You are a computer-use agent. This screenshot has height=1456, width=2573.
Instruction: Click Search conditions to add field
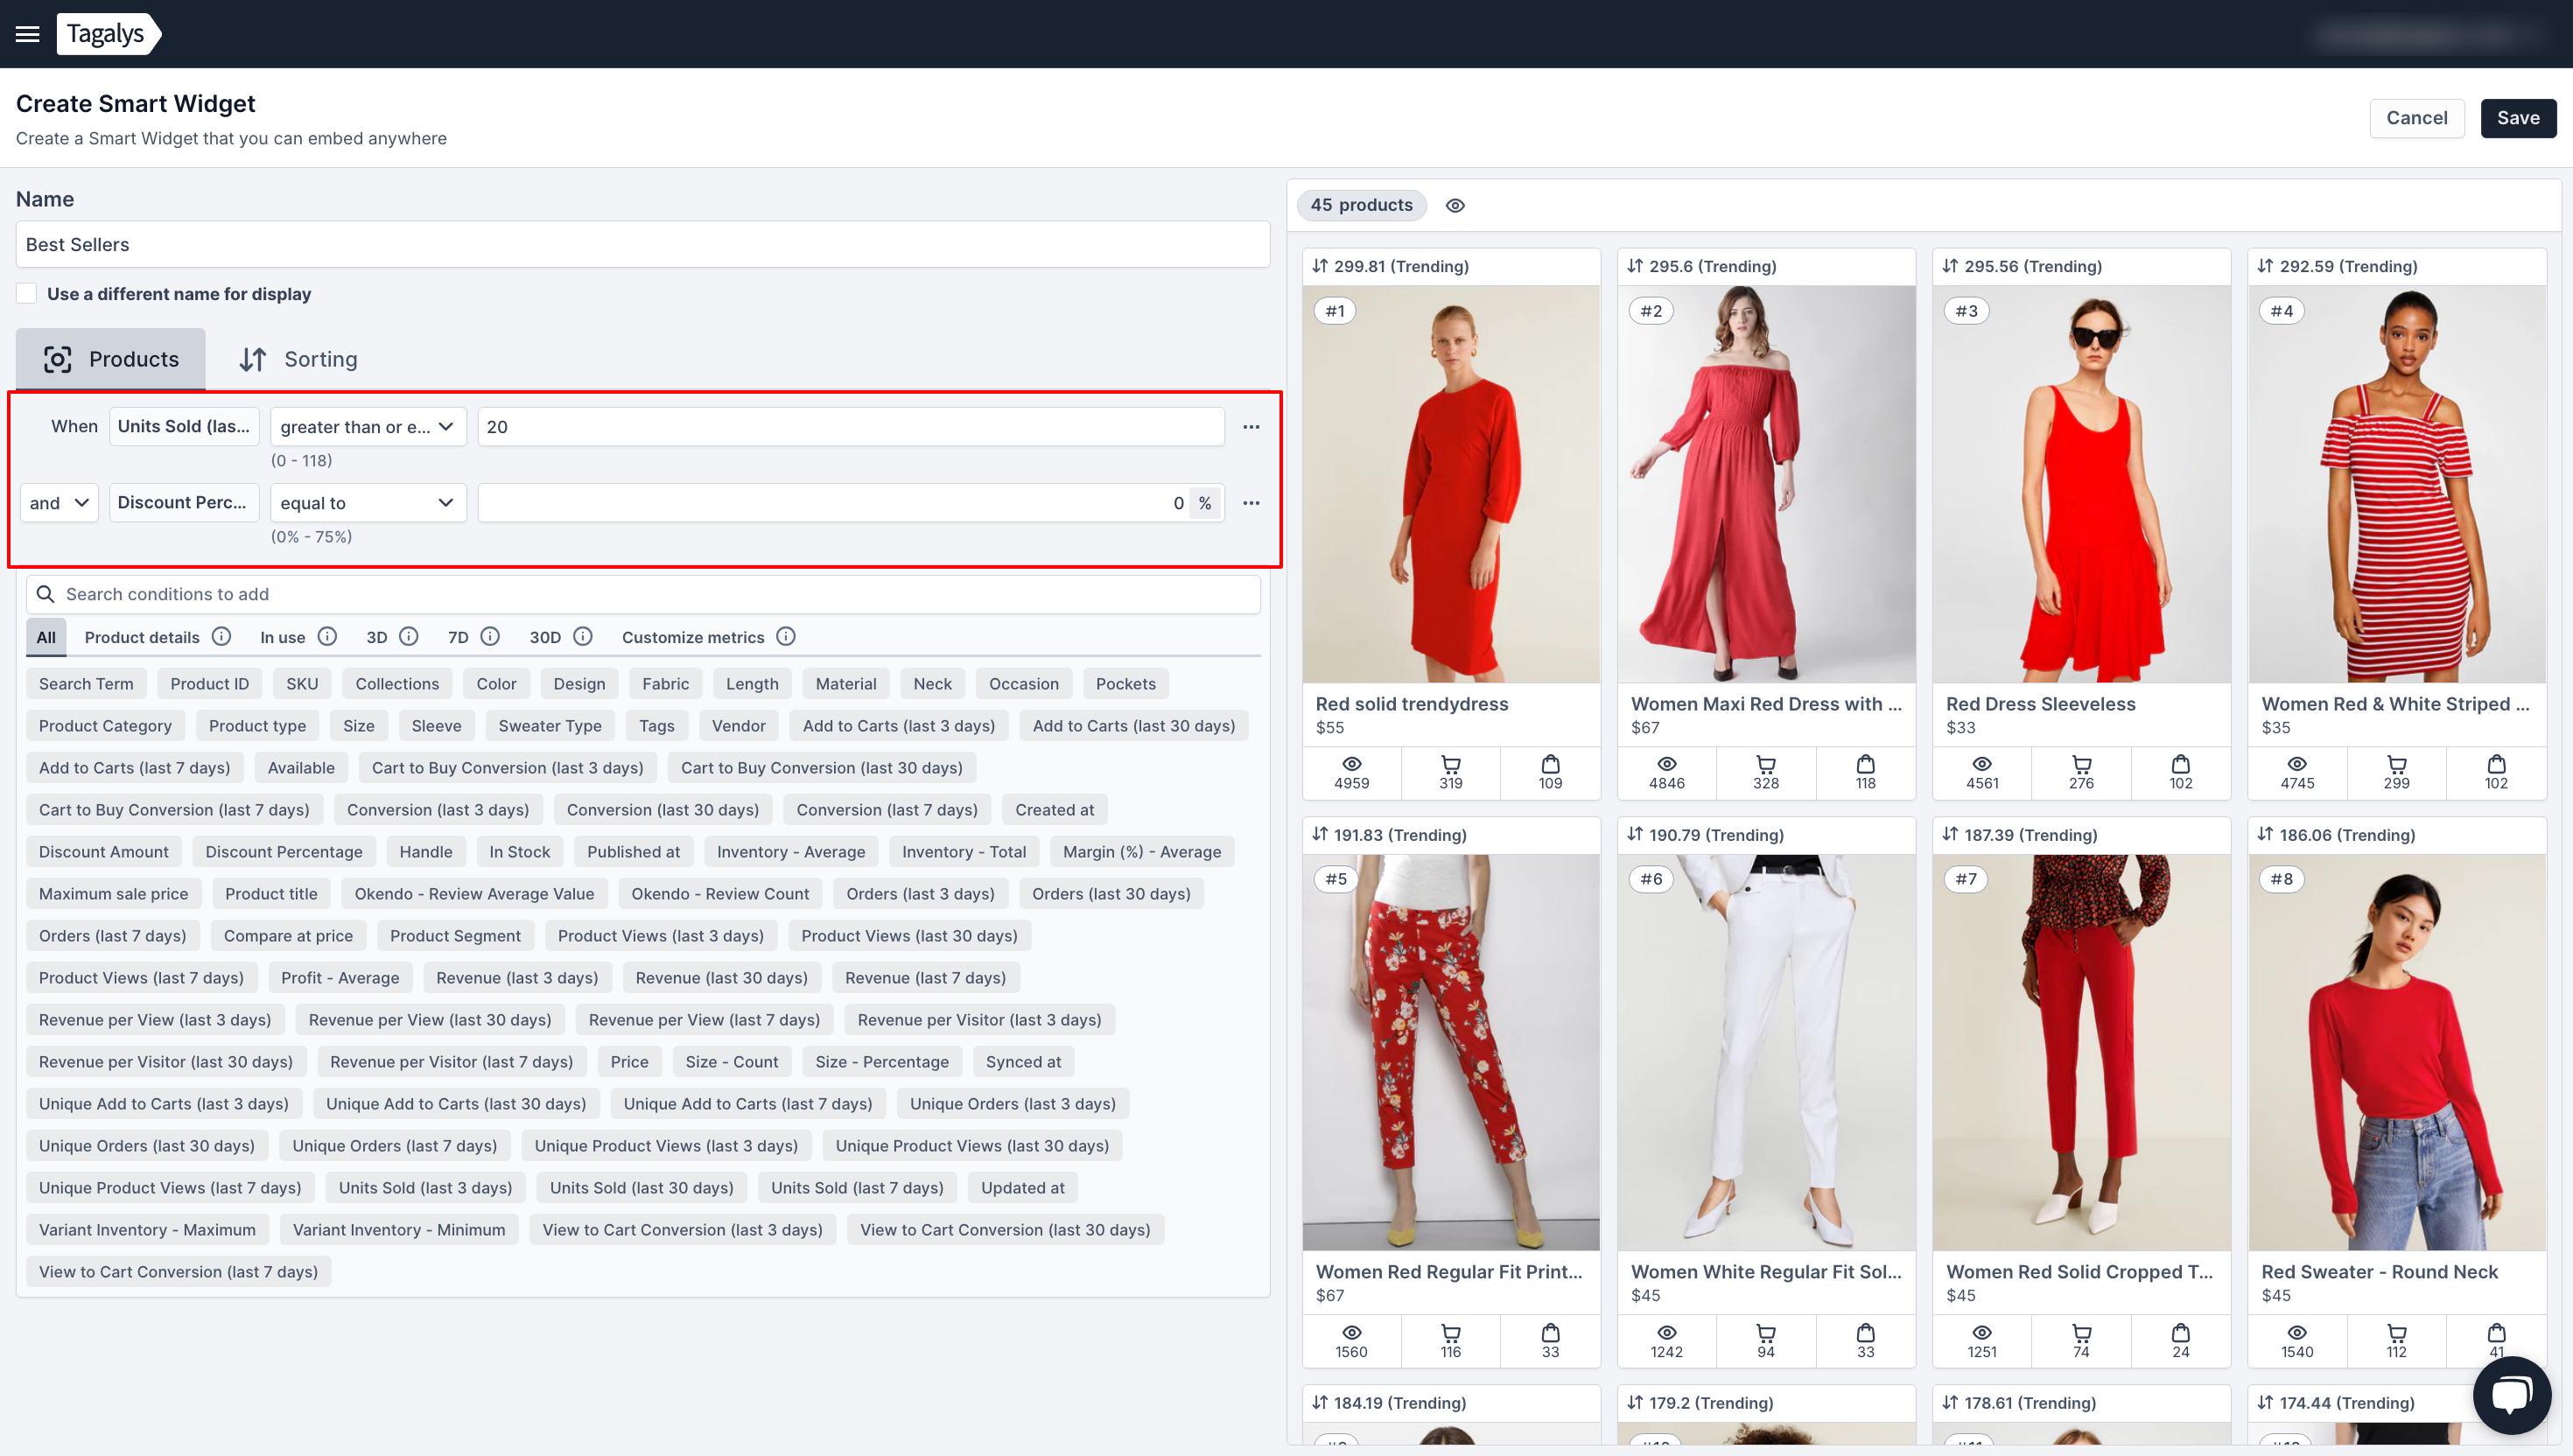tap(642, 594)
